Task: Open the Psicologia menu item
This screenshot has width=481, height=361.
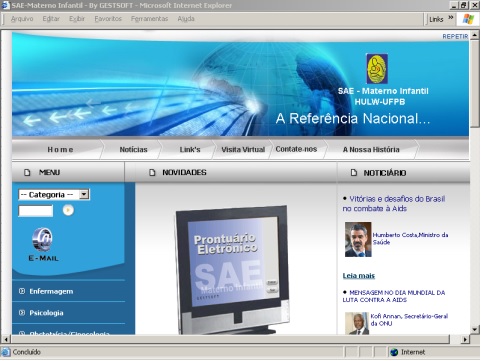Action: [46, 313]
